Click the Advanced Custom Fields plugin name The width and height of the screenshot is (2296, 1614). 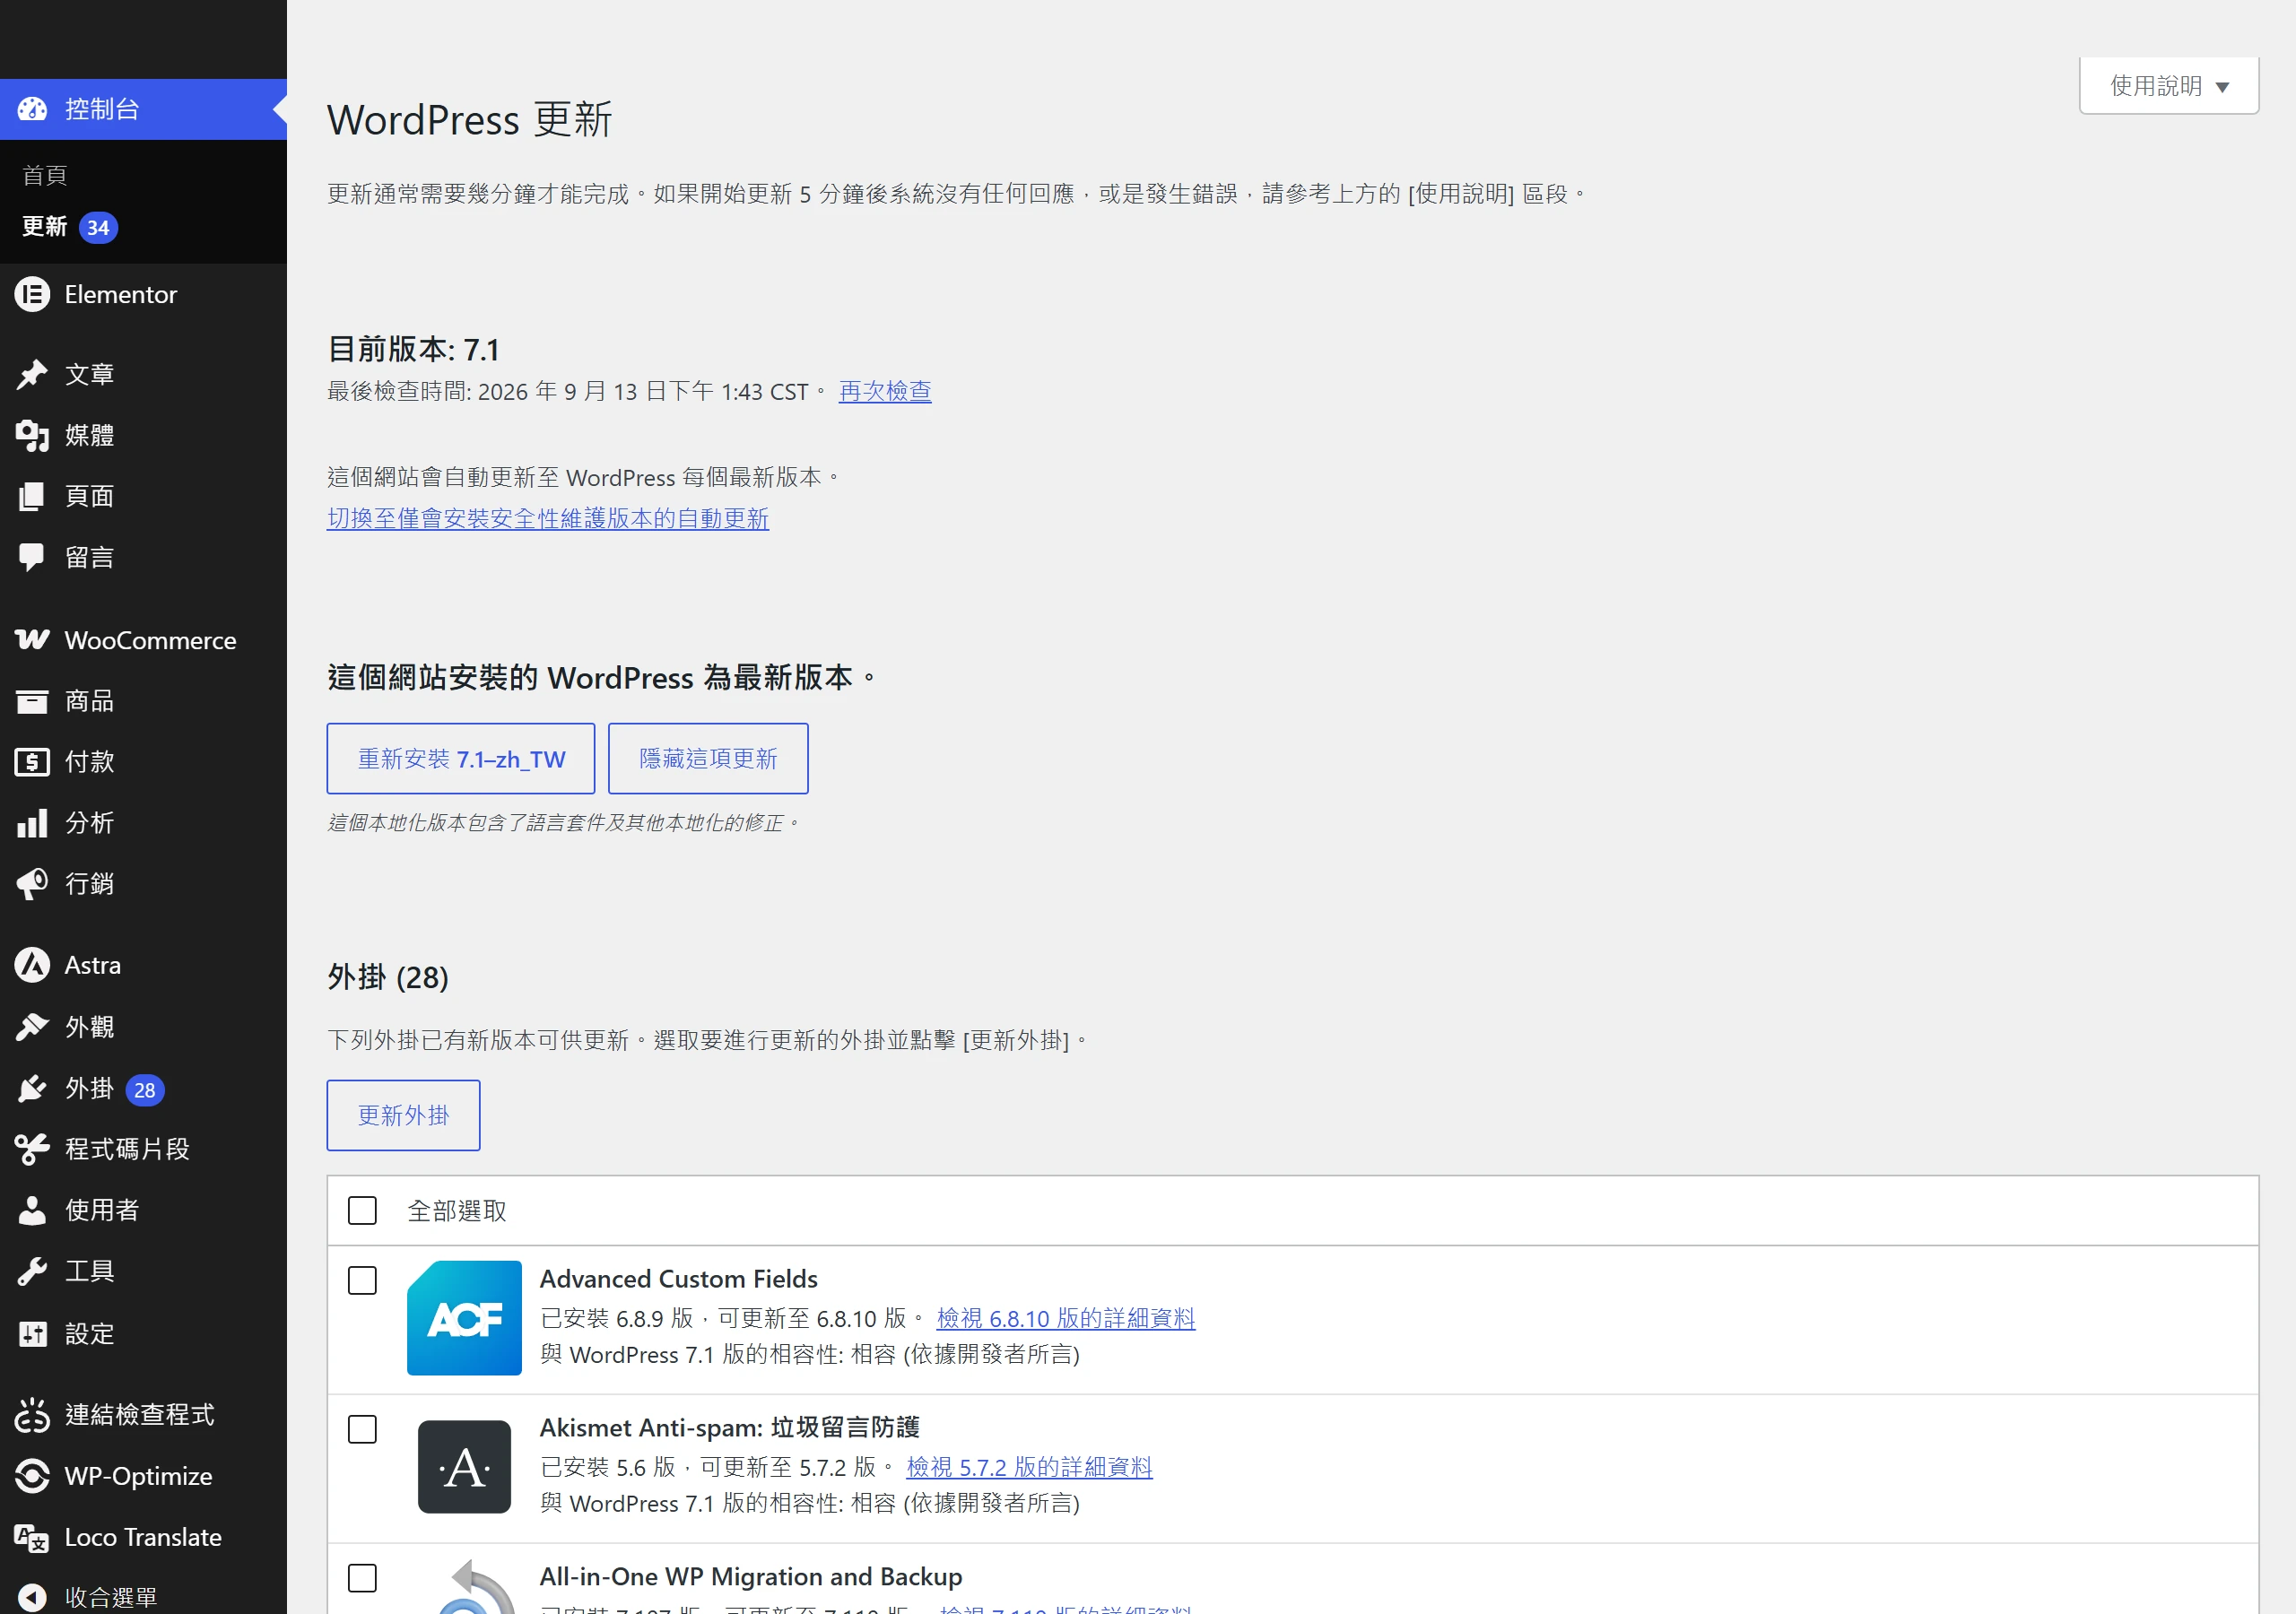pyautogui.click(x=679, y=1279)
